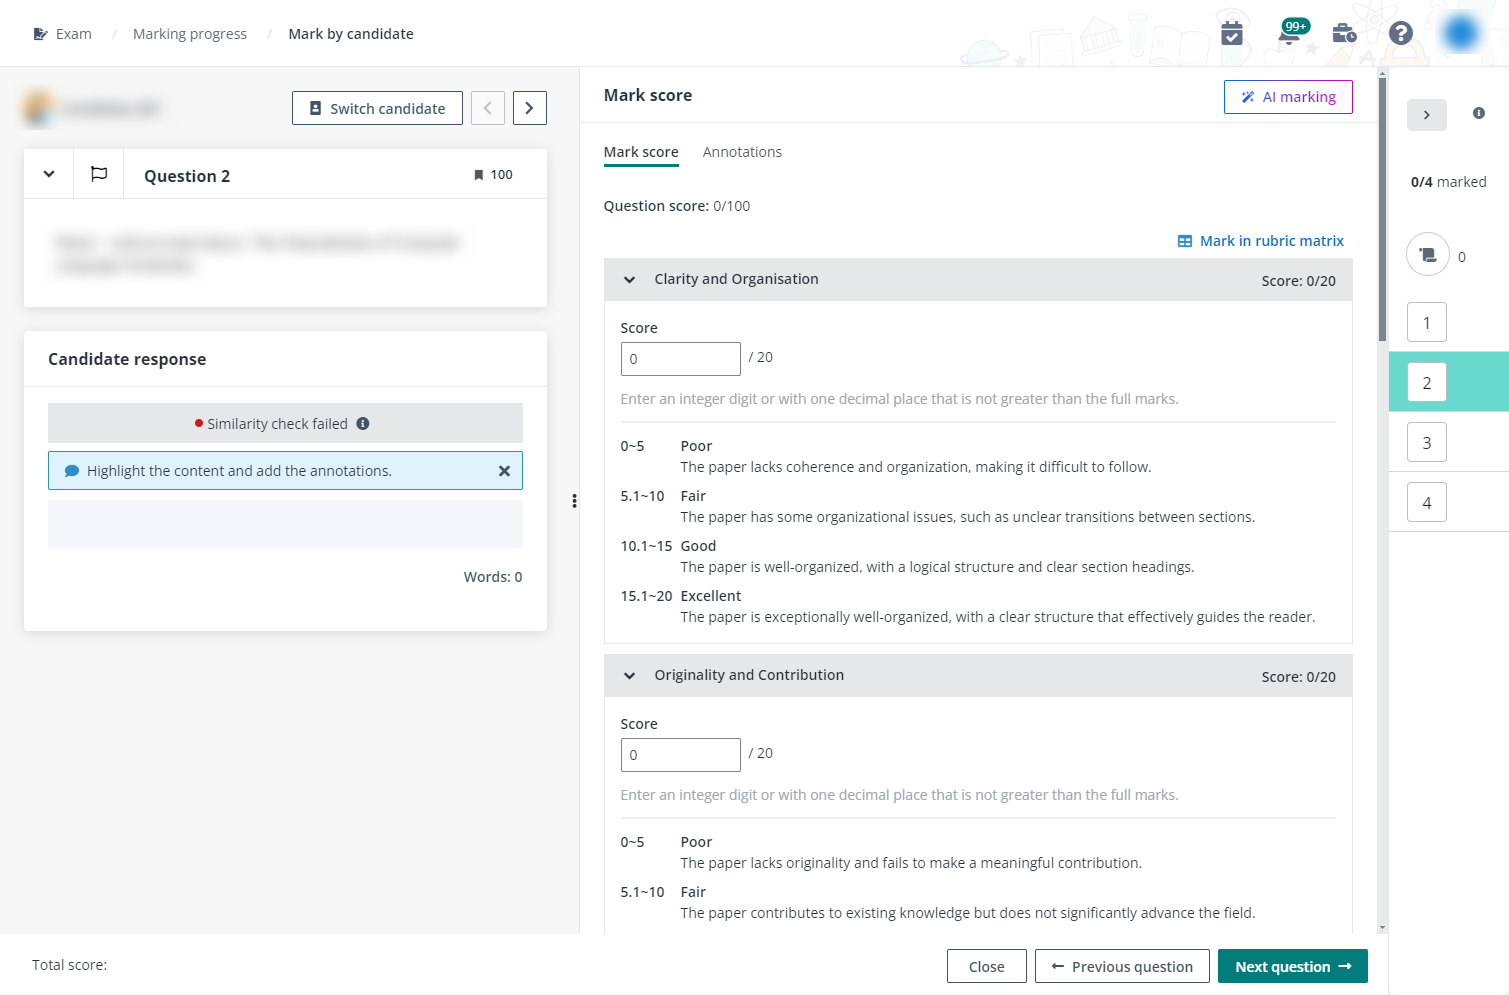Image resolution: width=1509 pixels, height=995 pixels.
Task: Switch to the Annotations tab
Action: coord(742,152)
